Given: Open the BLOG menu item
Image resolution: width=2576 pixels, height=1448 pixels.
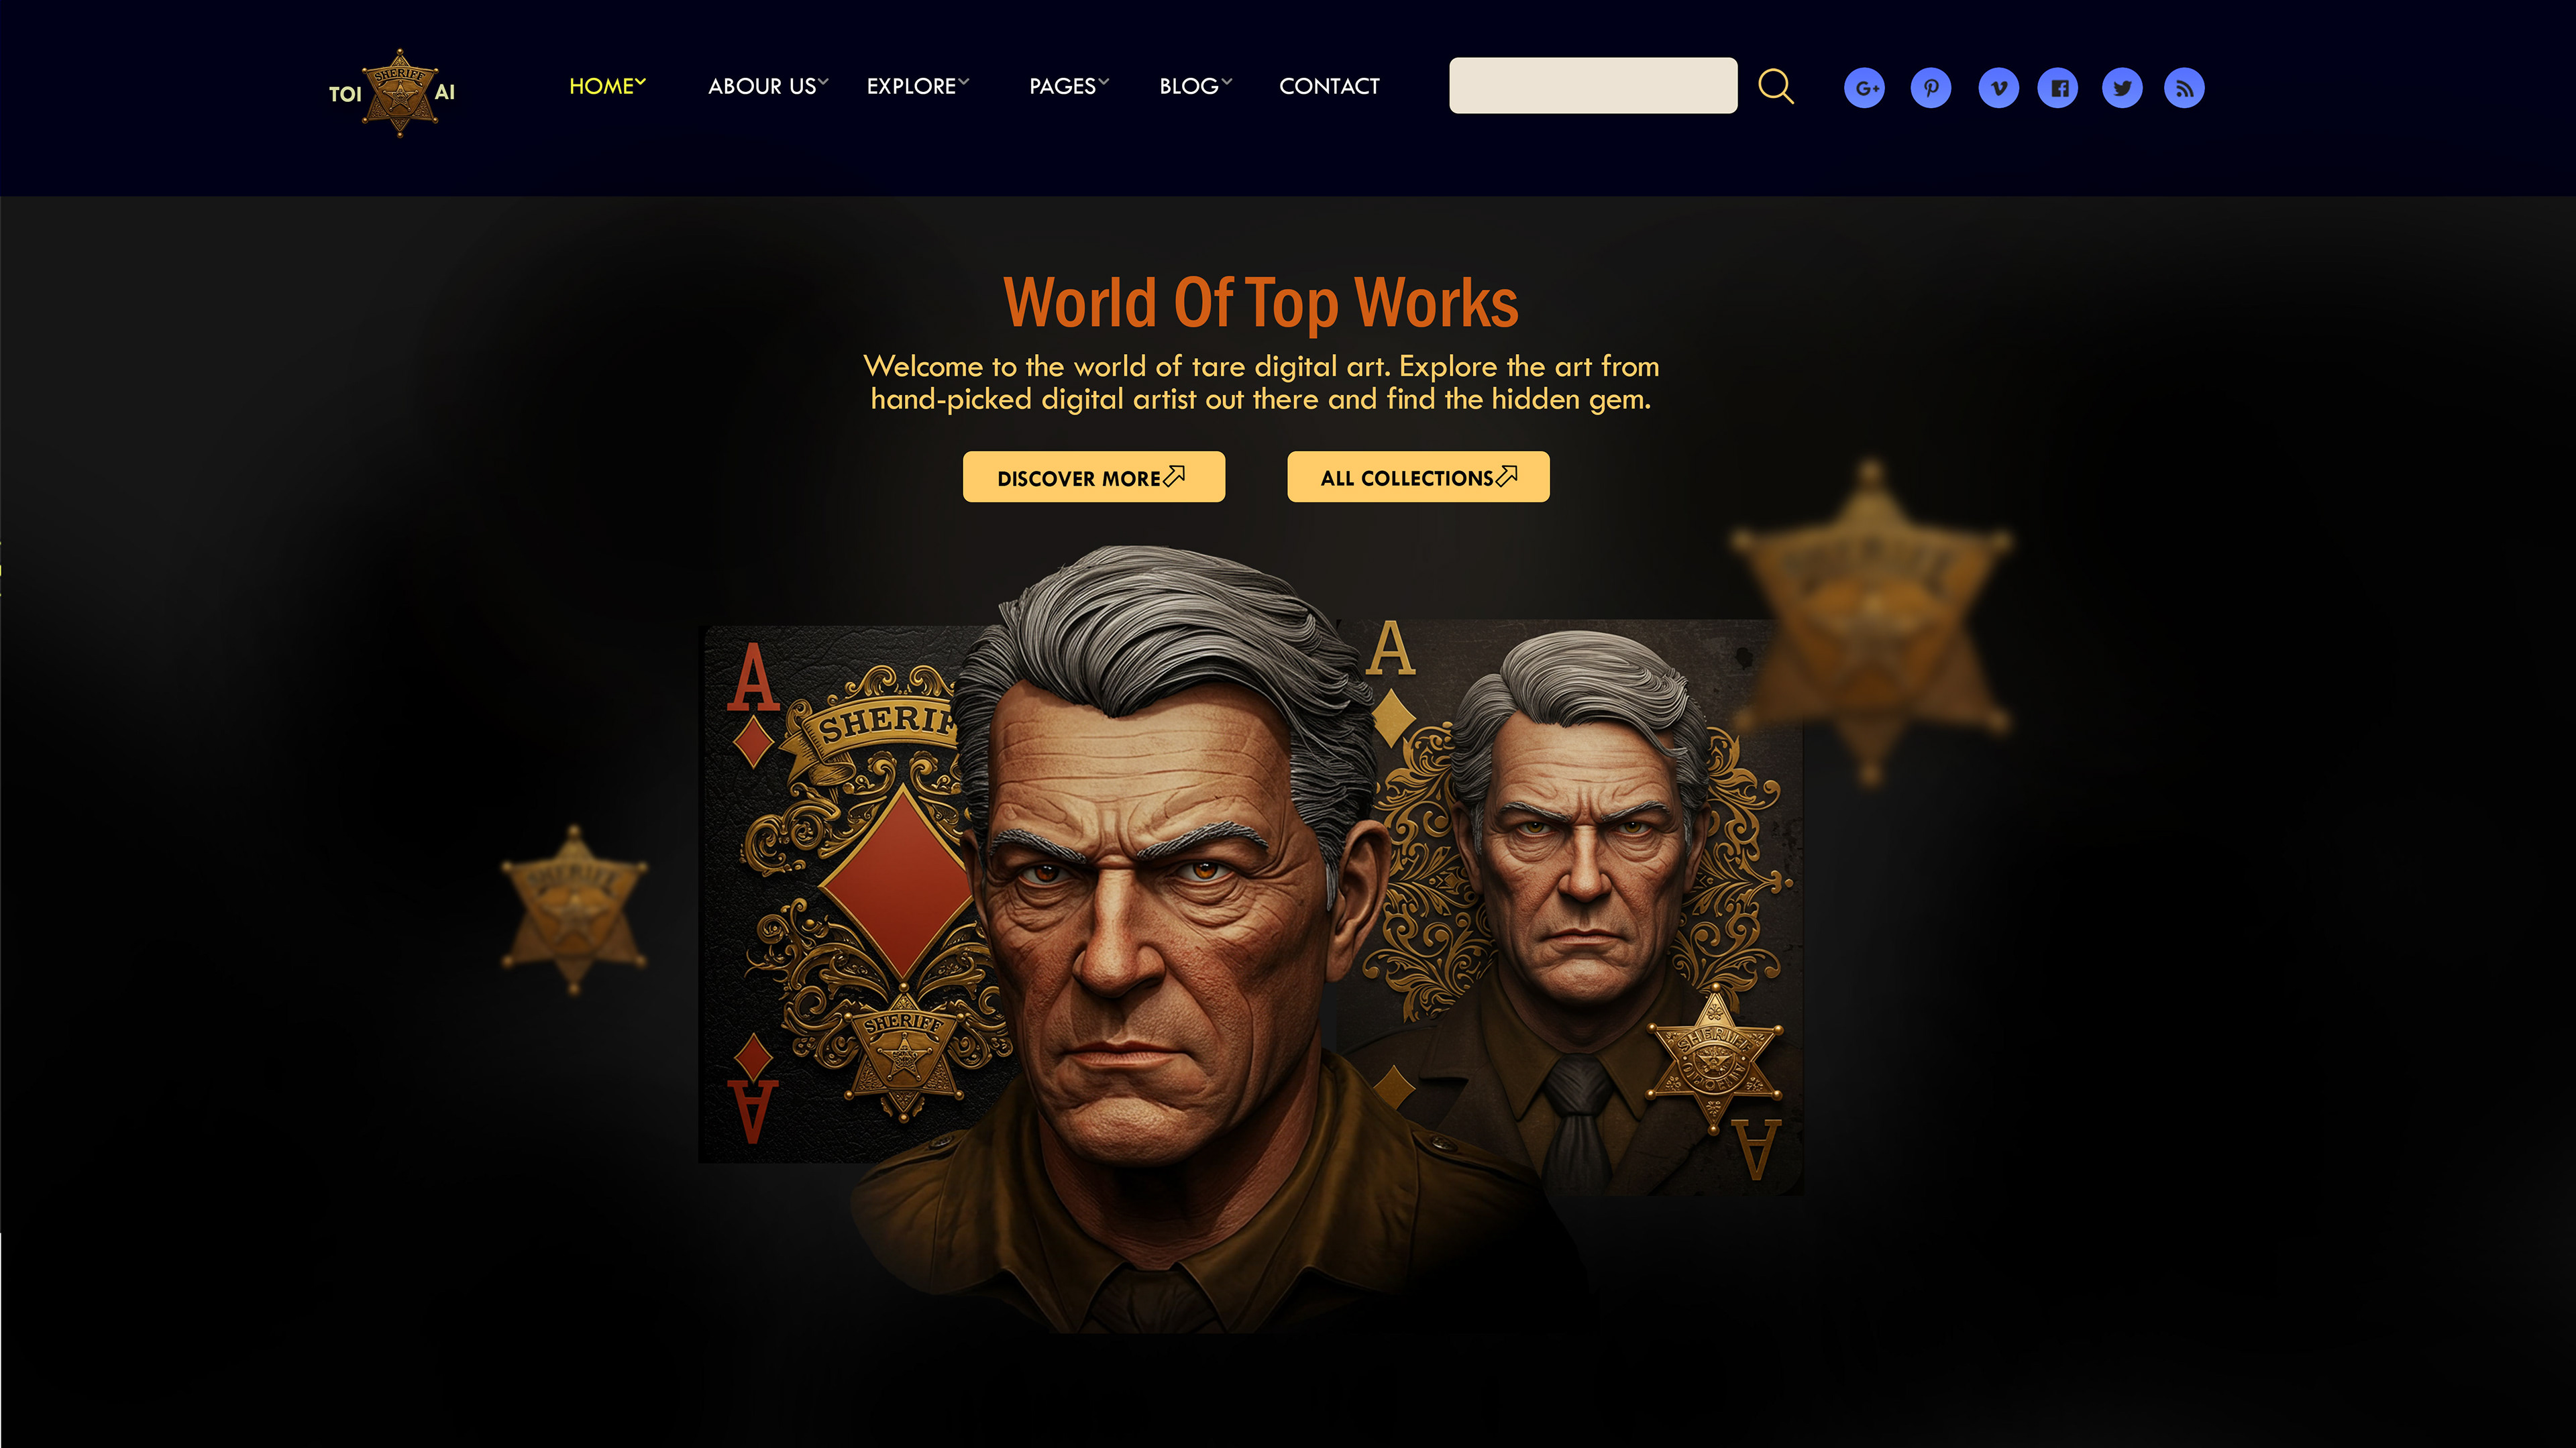Looking at the screenshot, I should pos(1196,86).
